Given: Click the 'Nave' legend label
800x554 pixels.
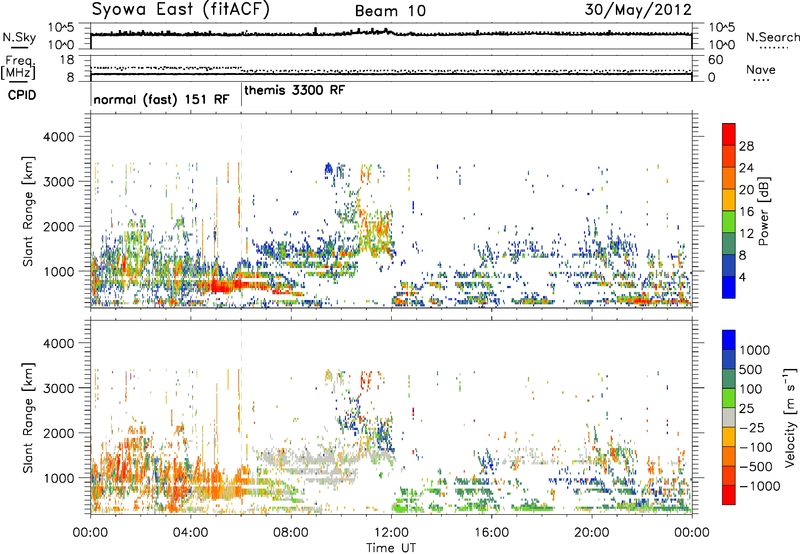Looking at the screenshot, I should [761, 69].
